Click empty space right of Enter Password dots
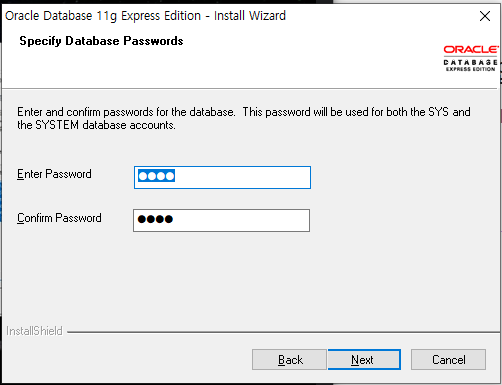 [243, 177]
